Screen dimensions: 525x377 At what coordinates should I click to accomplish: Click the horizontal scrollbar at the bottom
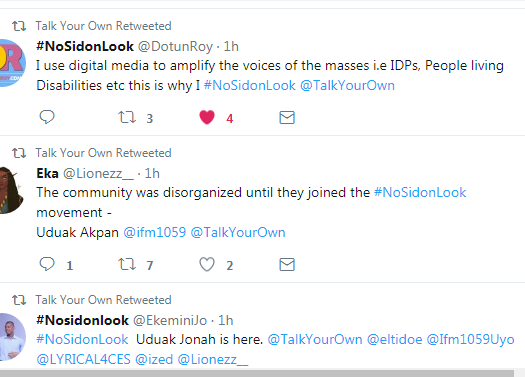257,374
